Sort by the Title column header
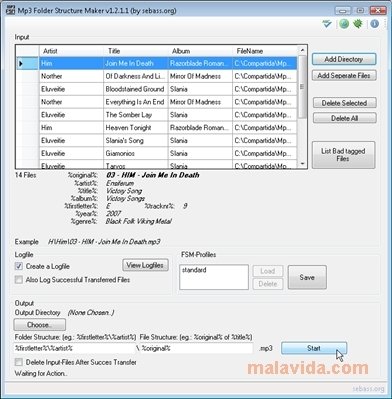Screen dimensions: 392x399 (136, 51)
